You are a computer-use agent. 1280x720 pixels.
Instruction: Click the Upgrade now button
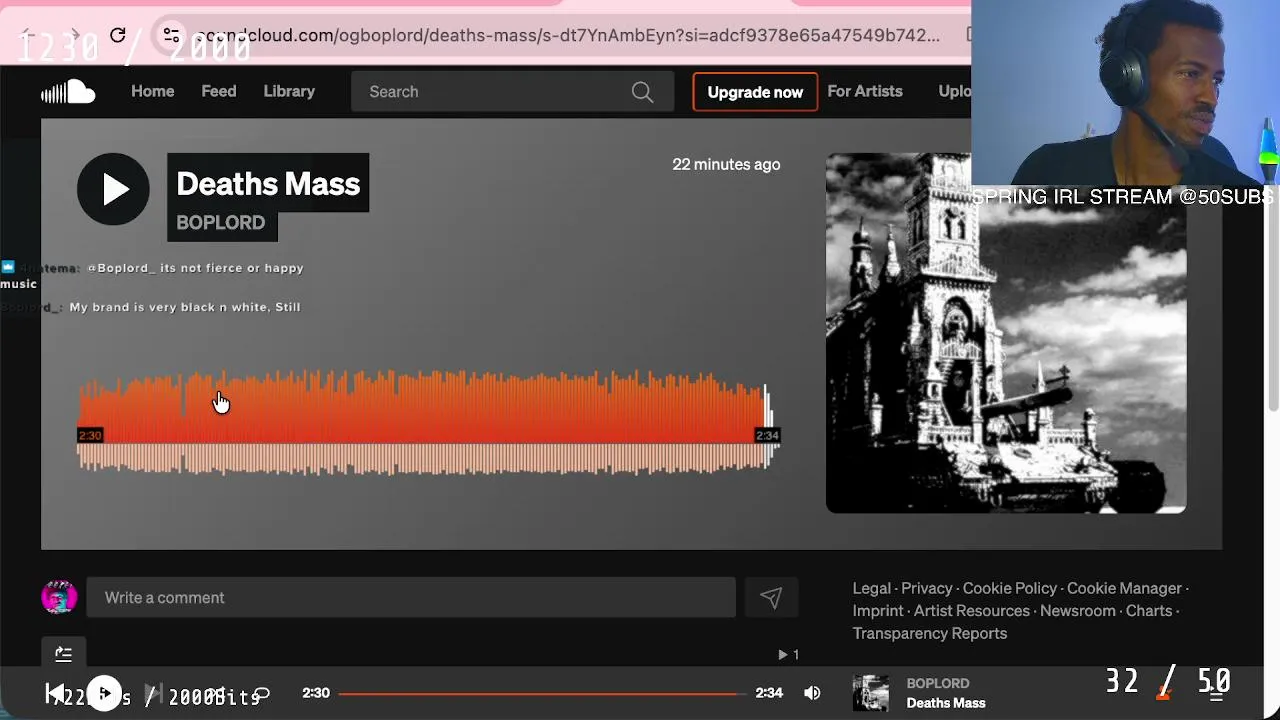tap(755, 92)
